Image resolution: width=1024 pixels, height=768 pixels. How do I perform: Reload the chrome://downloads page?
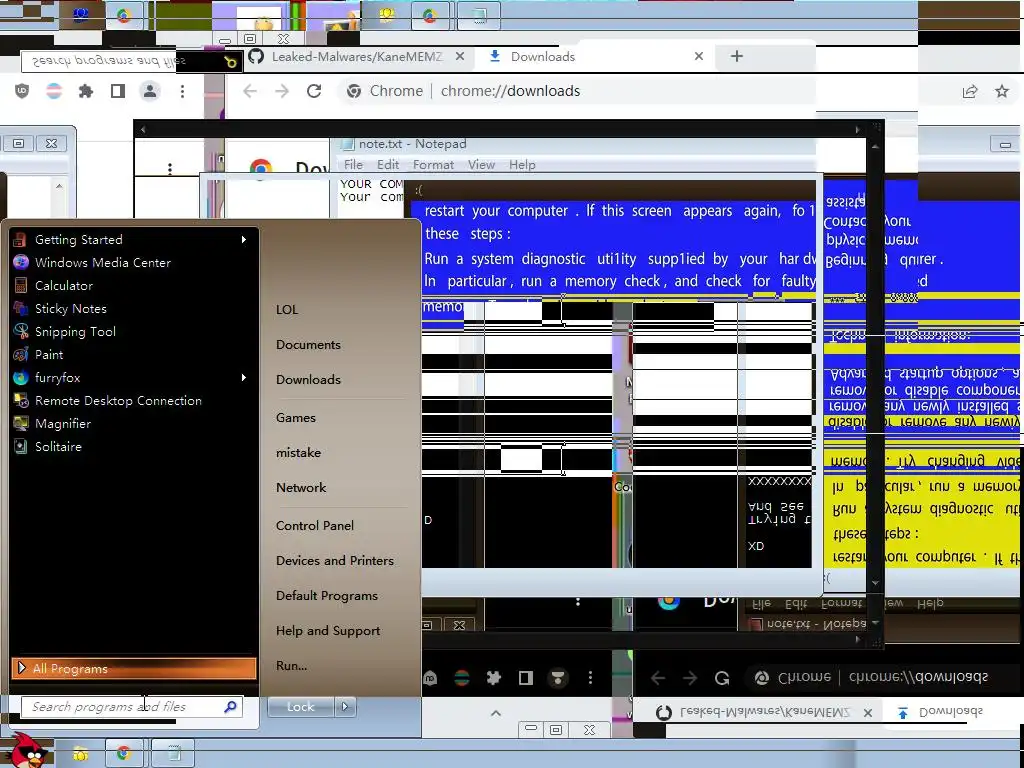coord(314,91)
